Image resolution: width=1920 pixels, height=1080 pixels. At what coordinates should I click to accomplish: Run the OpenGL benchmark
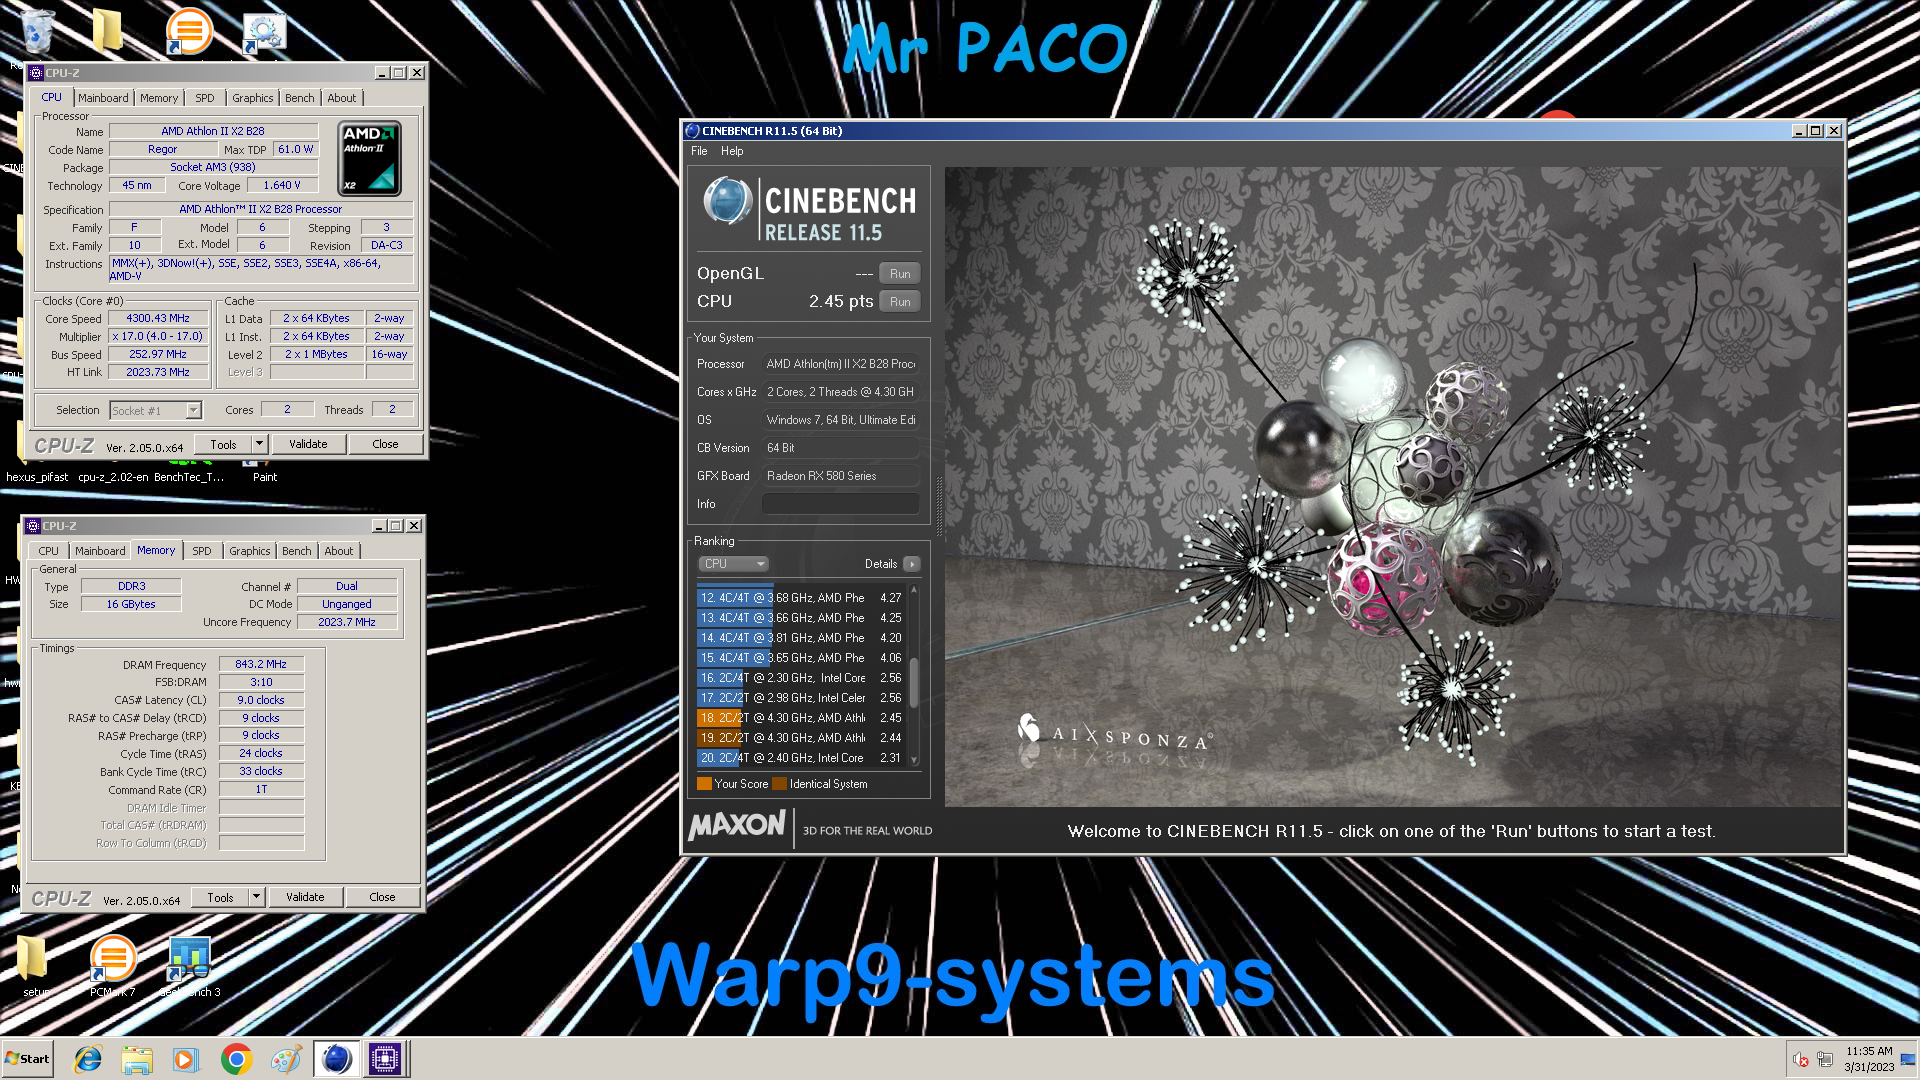click(900, 274)
